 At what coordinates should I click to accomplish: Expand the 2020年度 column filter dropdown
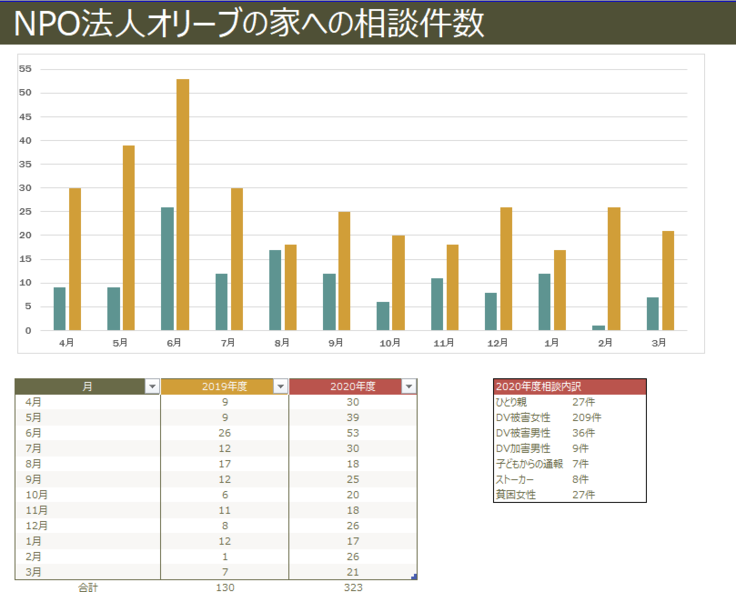pos(409,386)
